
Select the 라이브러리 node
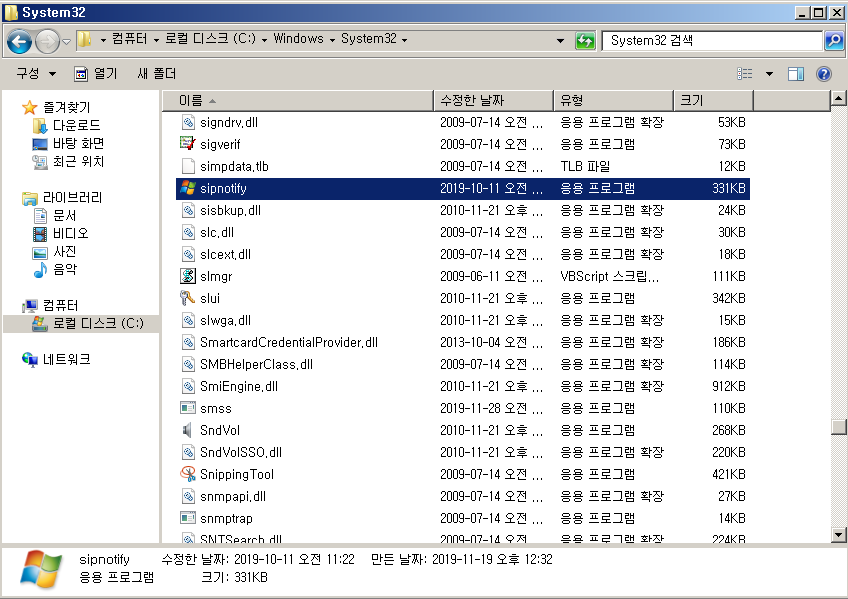pos(72,197)
